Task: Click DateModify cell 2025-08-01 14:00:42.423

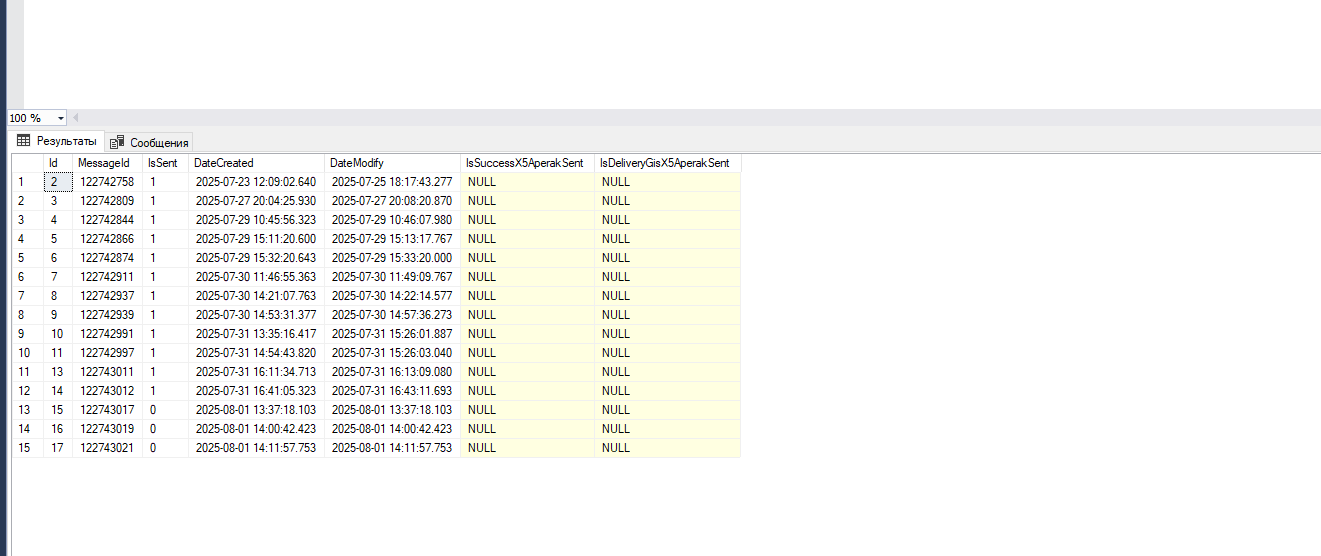Action: (x=393, y=429)
